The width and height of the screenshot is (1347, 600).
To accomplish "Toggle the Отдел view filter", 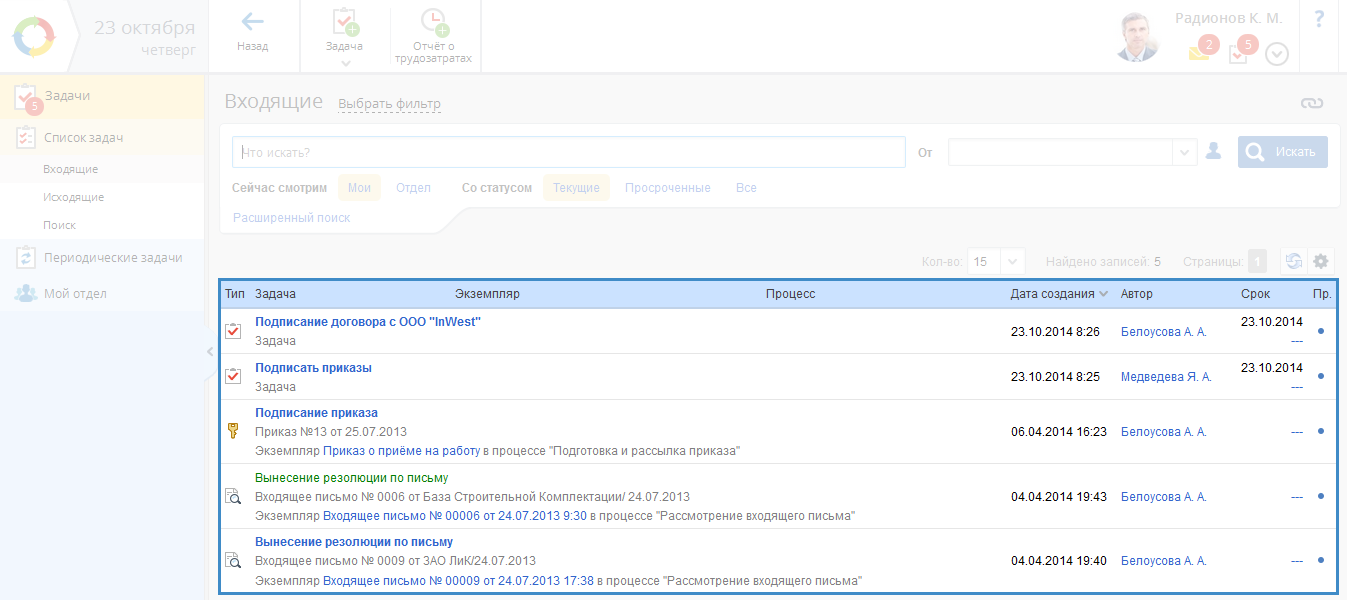I will click(413, 188).
